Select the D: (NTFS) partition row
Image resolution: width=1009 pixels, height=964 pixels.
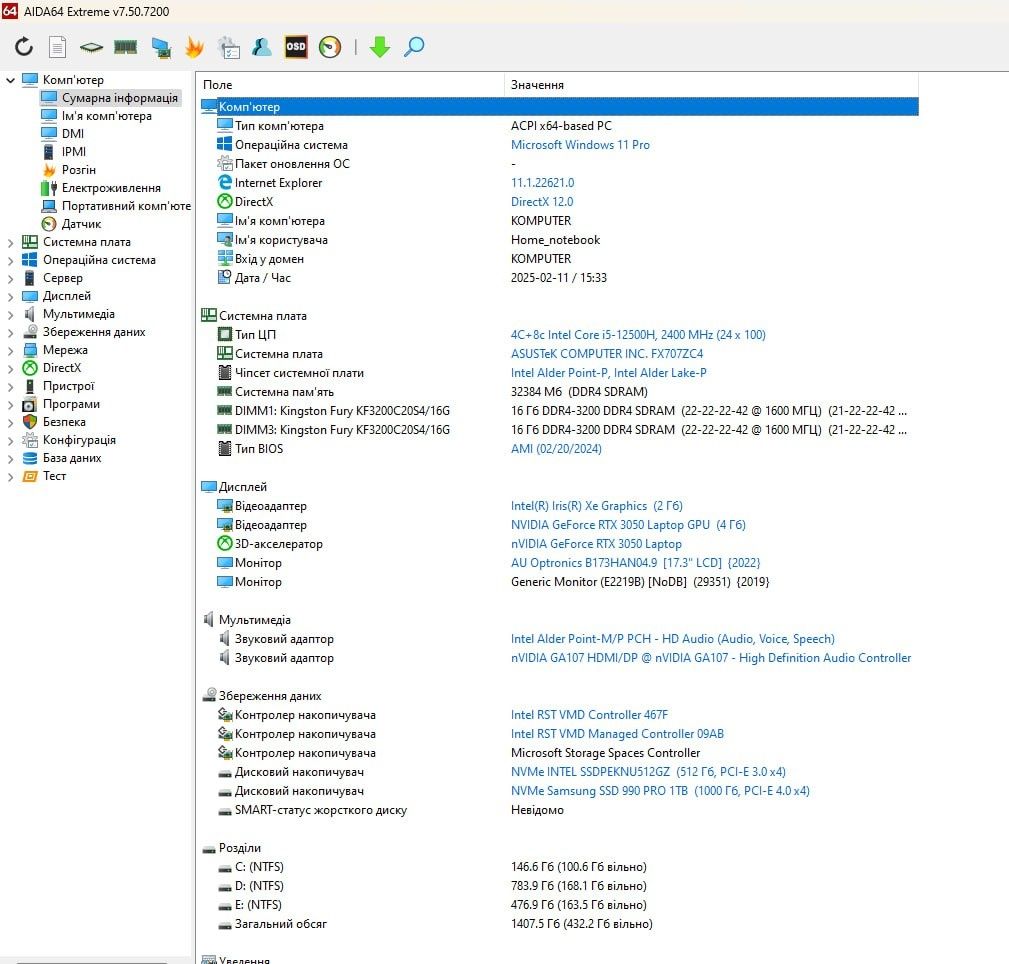[559, 886]
